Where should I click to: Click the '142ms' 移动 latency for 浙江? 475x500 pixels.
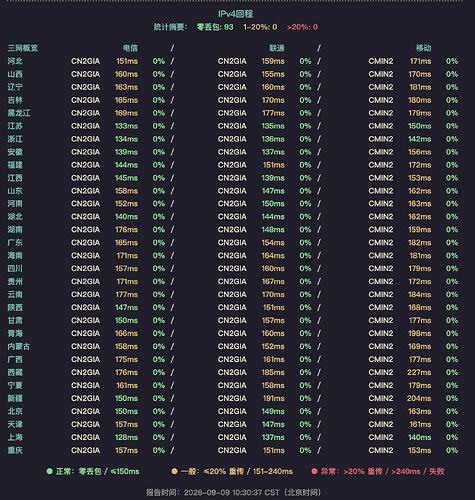pyautogui.click(x=420, y=139)
